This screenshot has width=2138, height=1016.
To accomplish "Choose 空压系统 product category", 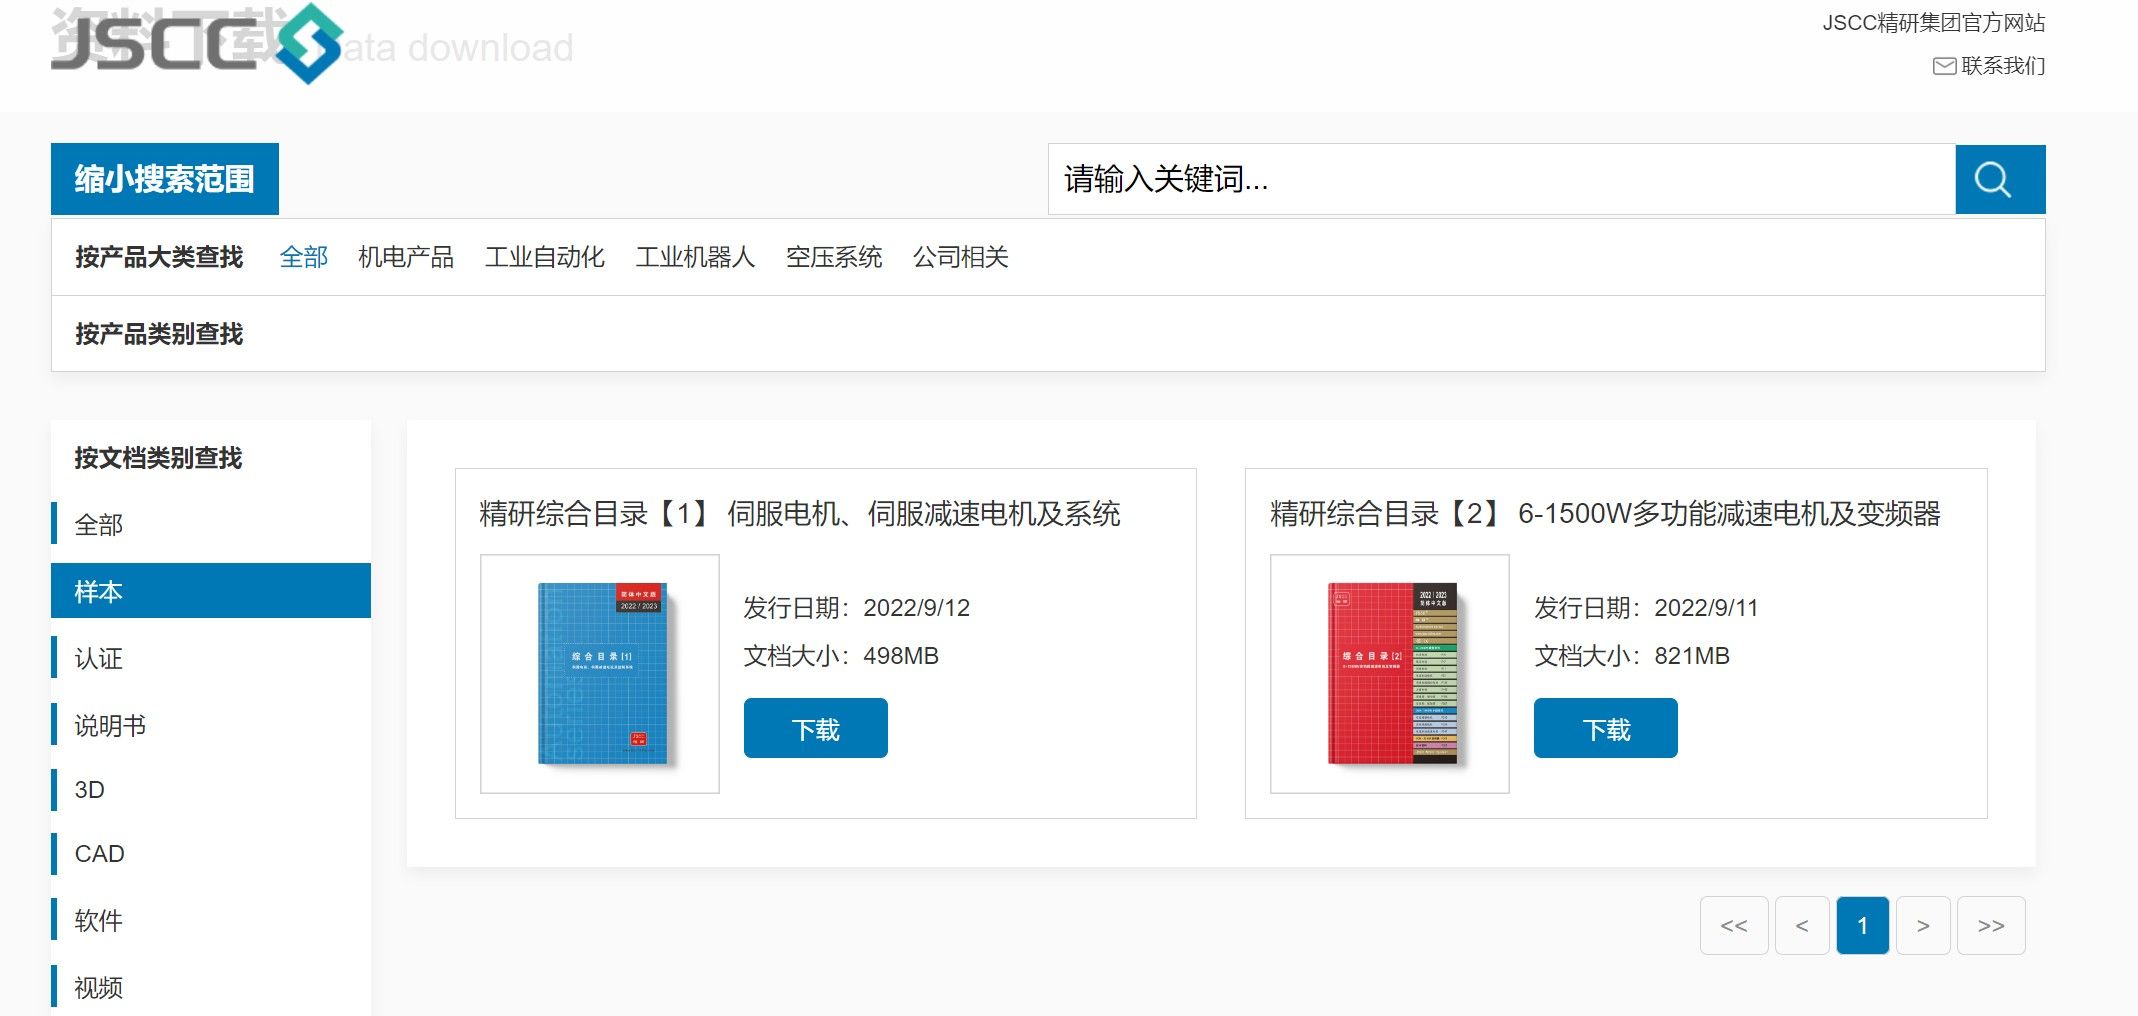I will pos(833,258).
